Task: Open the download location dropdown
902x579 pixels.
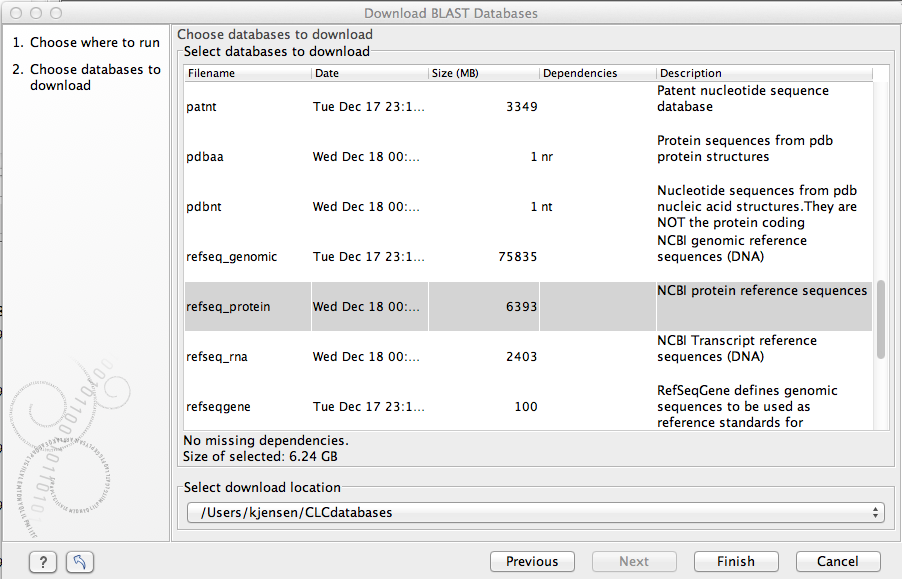Action: [x=535, y=512]
